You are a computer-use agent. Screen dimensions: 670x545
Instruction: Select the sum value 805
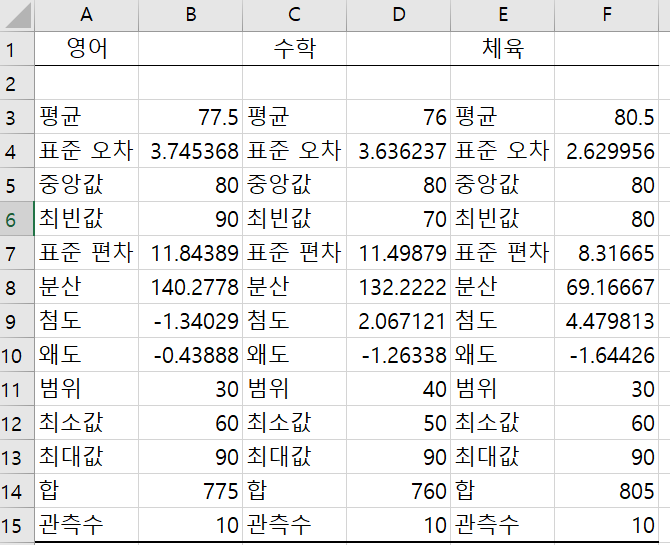point(606,491)
